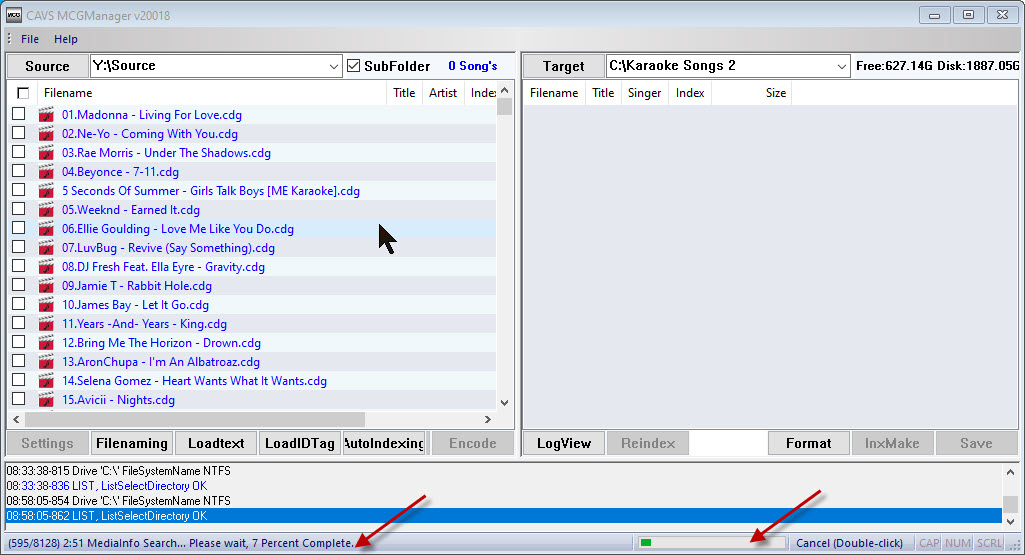Open the Help menu

coord(65,39)
